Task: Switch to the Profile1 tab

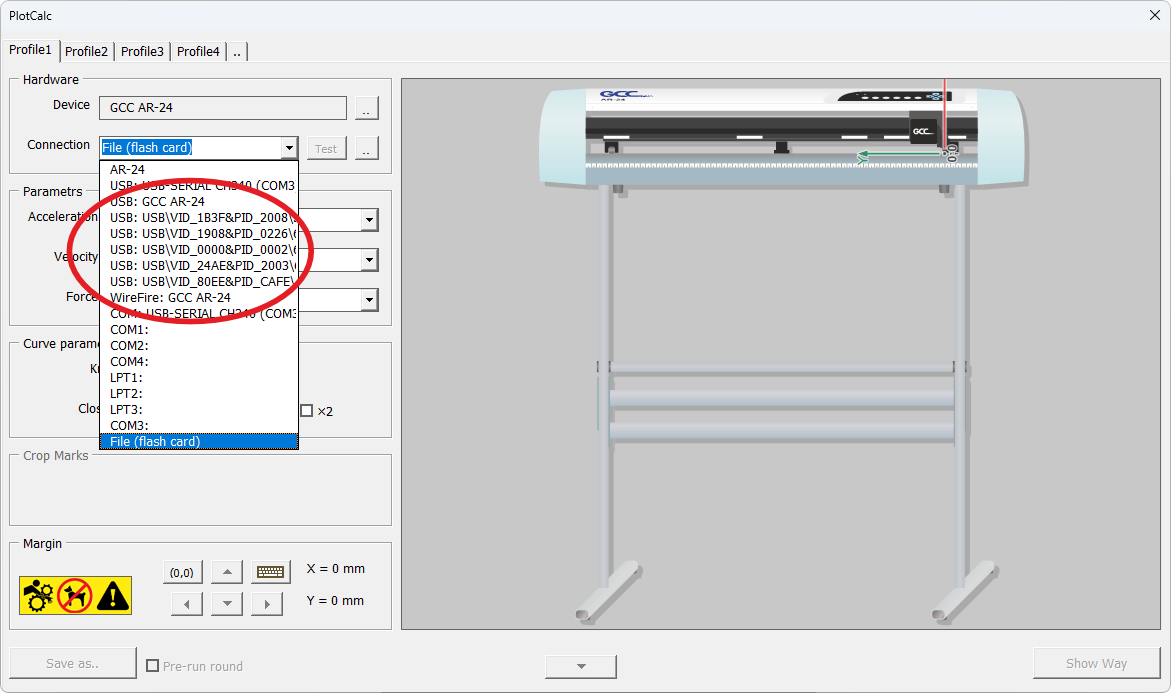Action: click(x=30, y=50)
